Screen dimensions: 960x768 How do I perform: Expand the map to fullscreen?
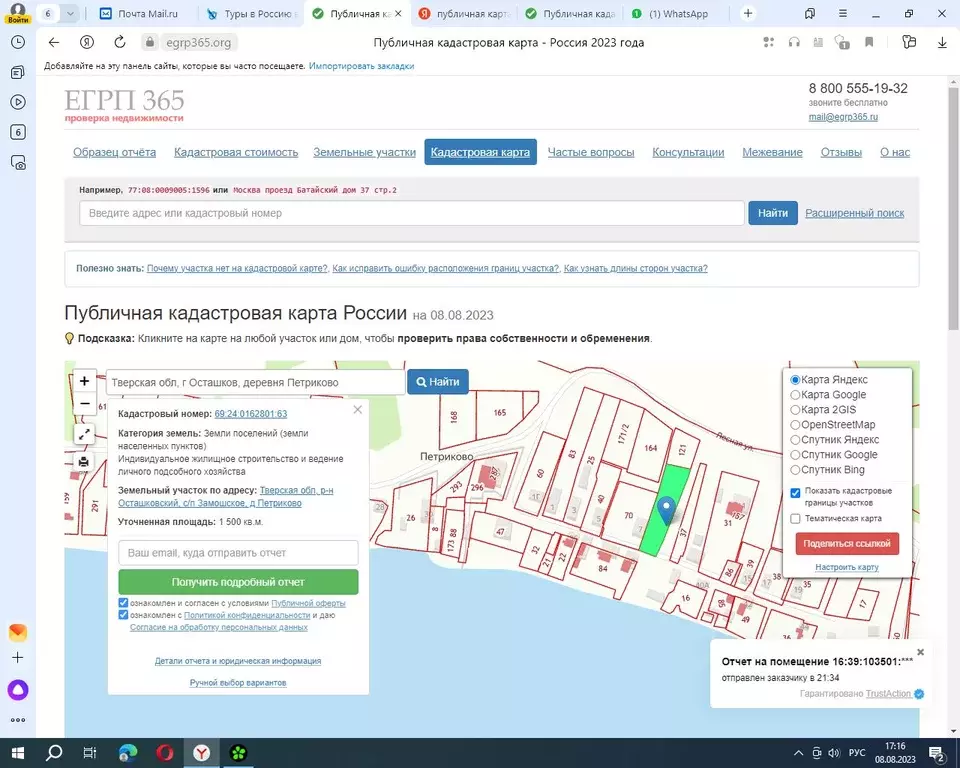[84, 434]
